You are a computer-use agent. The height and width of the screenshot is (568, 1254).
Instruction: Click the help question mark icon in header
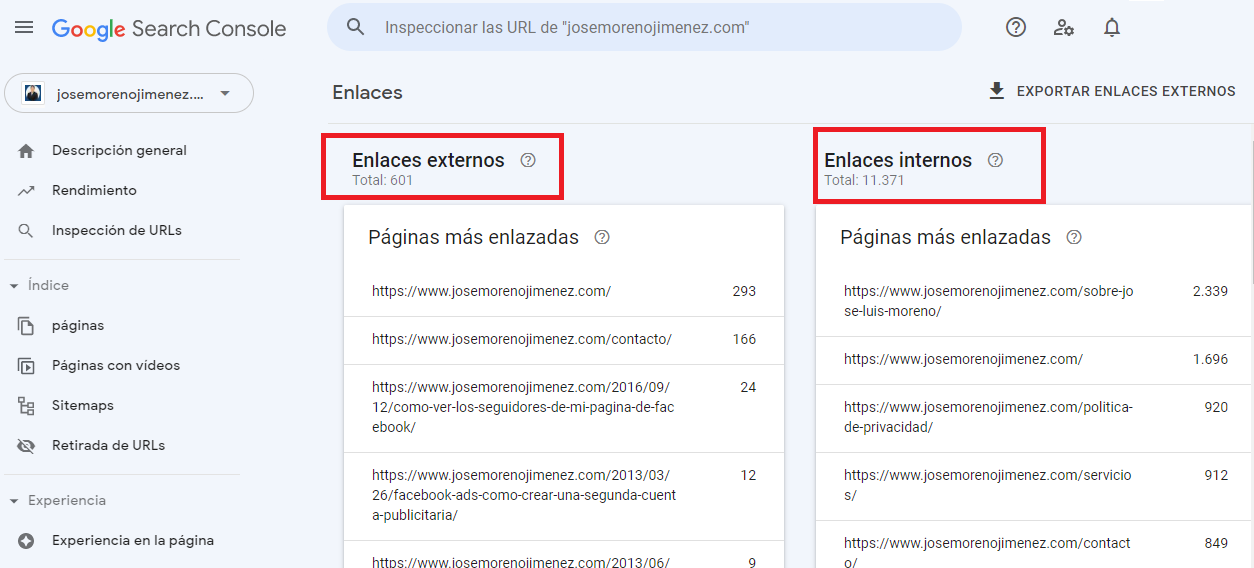(1016, 28)
